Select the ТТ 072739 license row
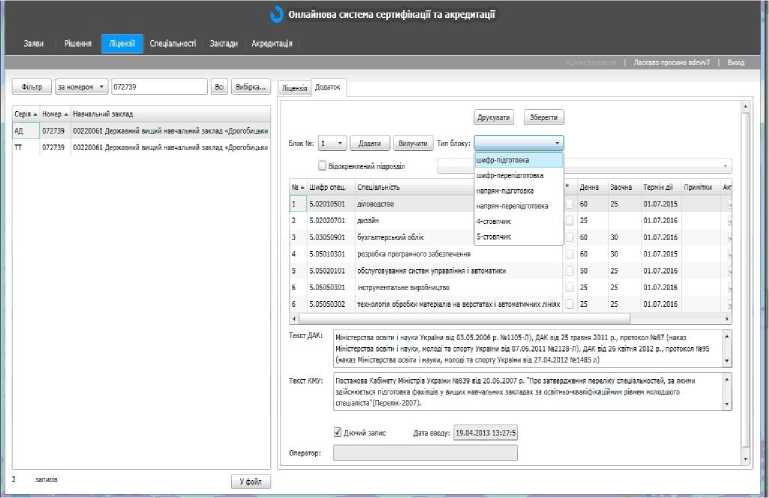 pos(140,147)
